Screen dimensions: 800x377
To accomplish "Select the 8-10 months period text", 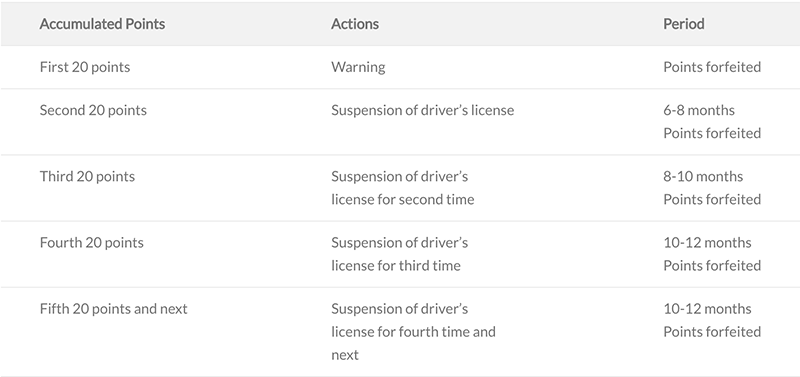I will [703, 177].
